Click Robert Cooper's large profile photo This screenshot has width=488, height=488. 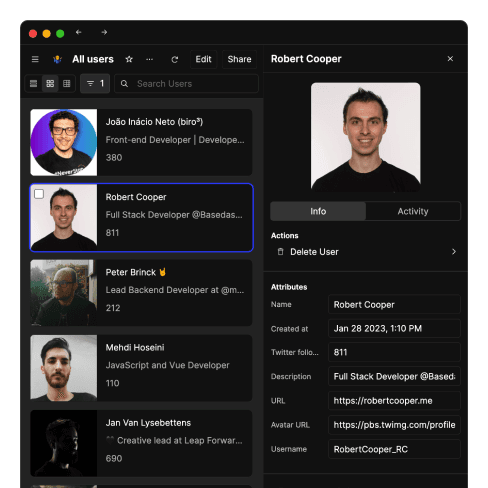point(365,137)
